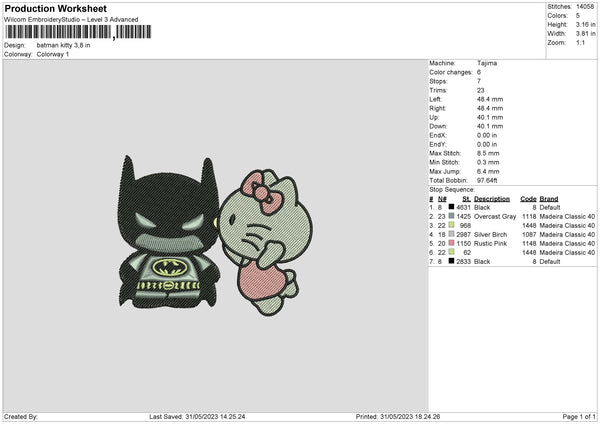Image resolution: width=600 pixels, height=424 pixels.
Task: Click the yellow-green swatch beside 62 stitches
Action: click(452, 252)
